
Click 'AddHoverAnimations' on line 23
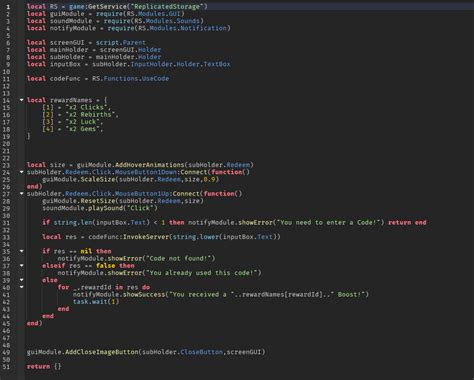pyautogui.click(x=150, y=165)
